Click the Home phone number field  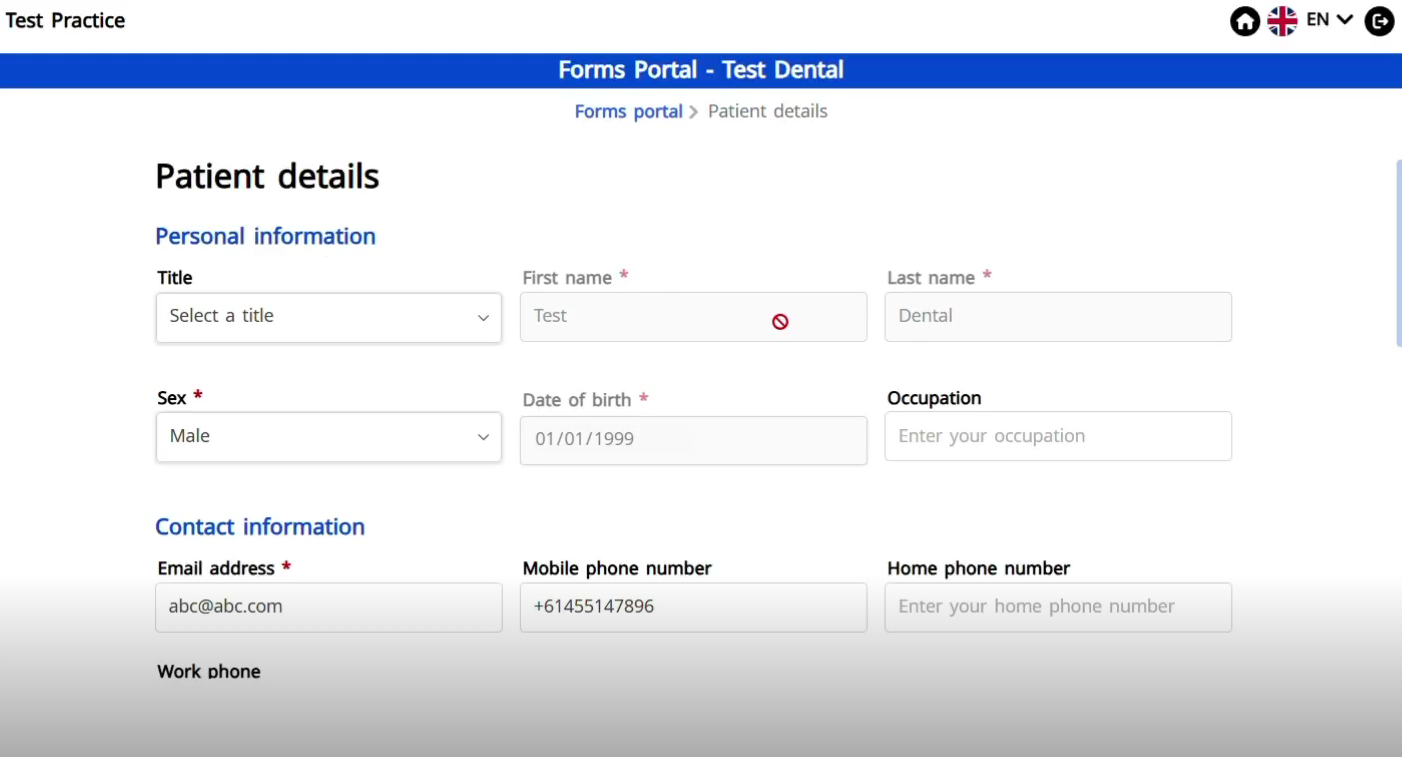coord(1057,607)
